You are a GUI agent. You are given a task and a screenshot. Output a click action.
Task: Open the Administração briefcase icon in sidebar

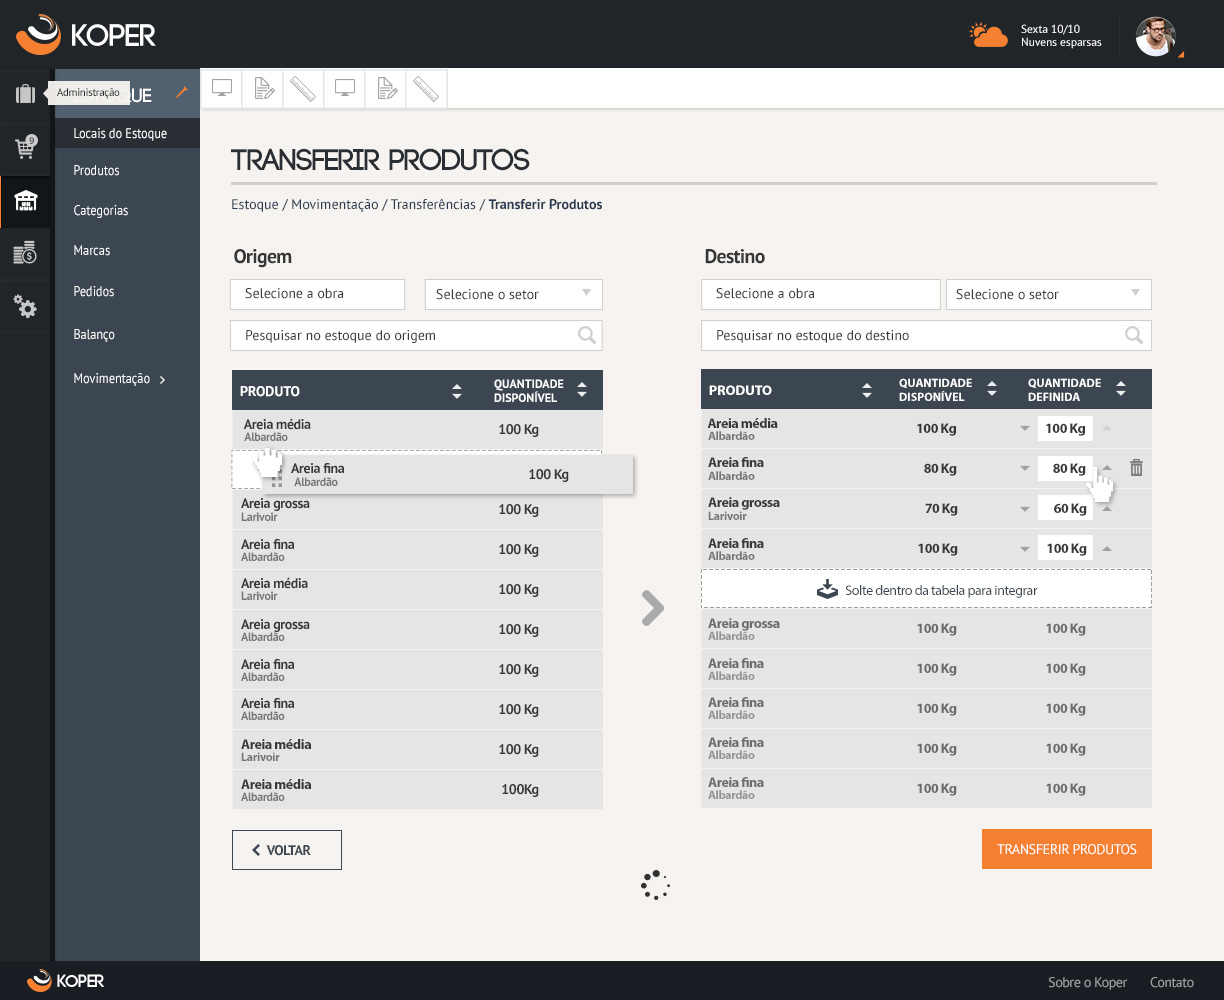coord(25,95)
